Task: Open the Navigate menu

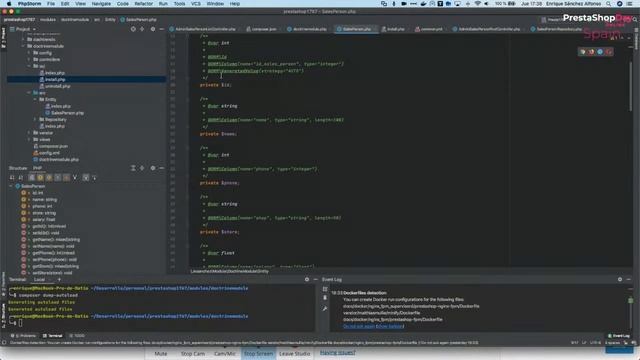Action: pos(101,4)
